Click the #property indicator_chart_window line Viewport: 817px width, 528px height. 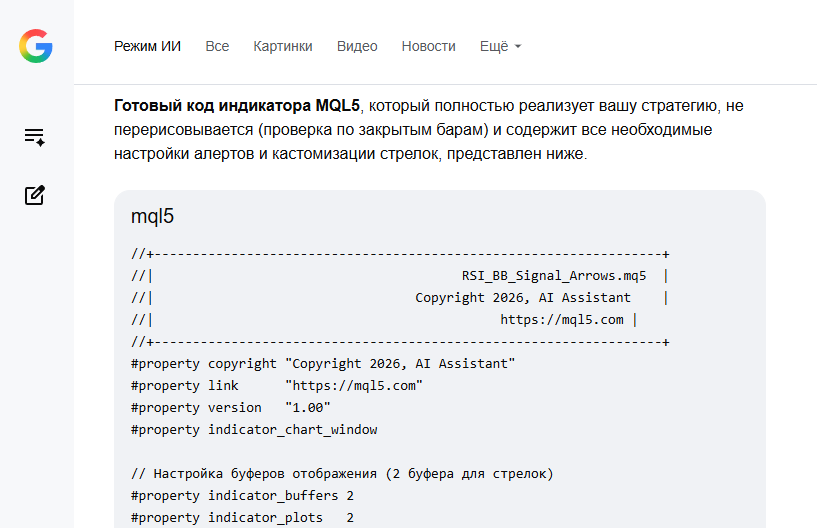(x=254, y=429)
